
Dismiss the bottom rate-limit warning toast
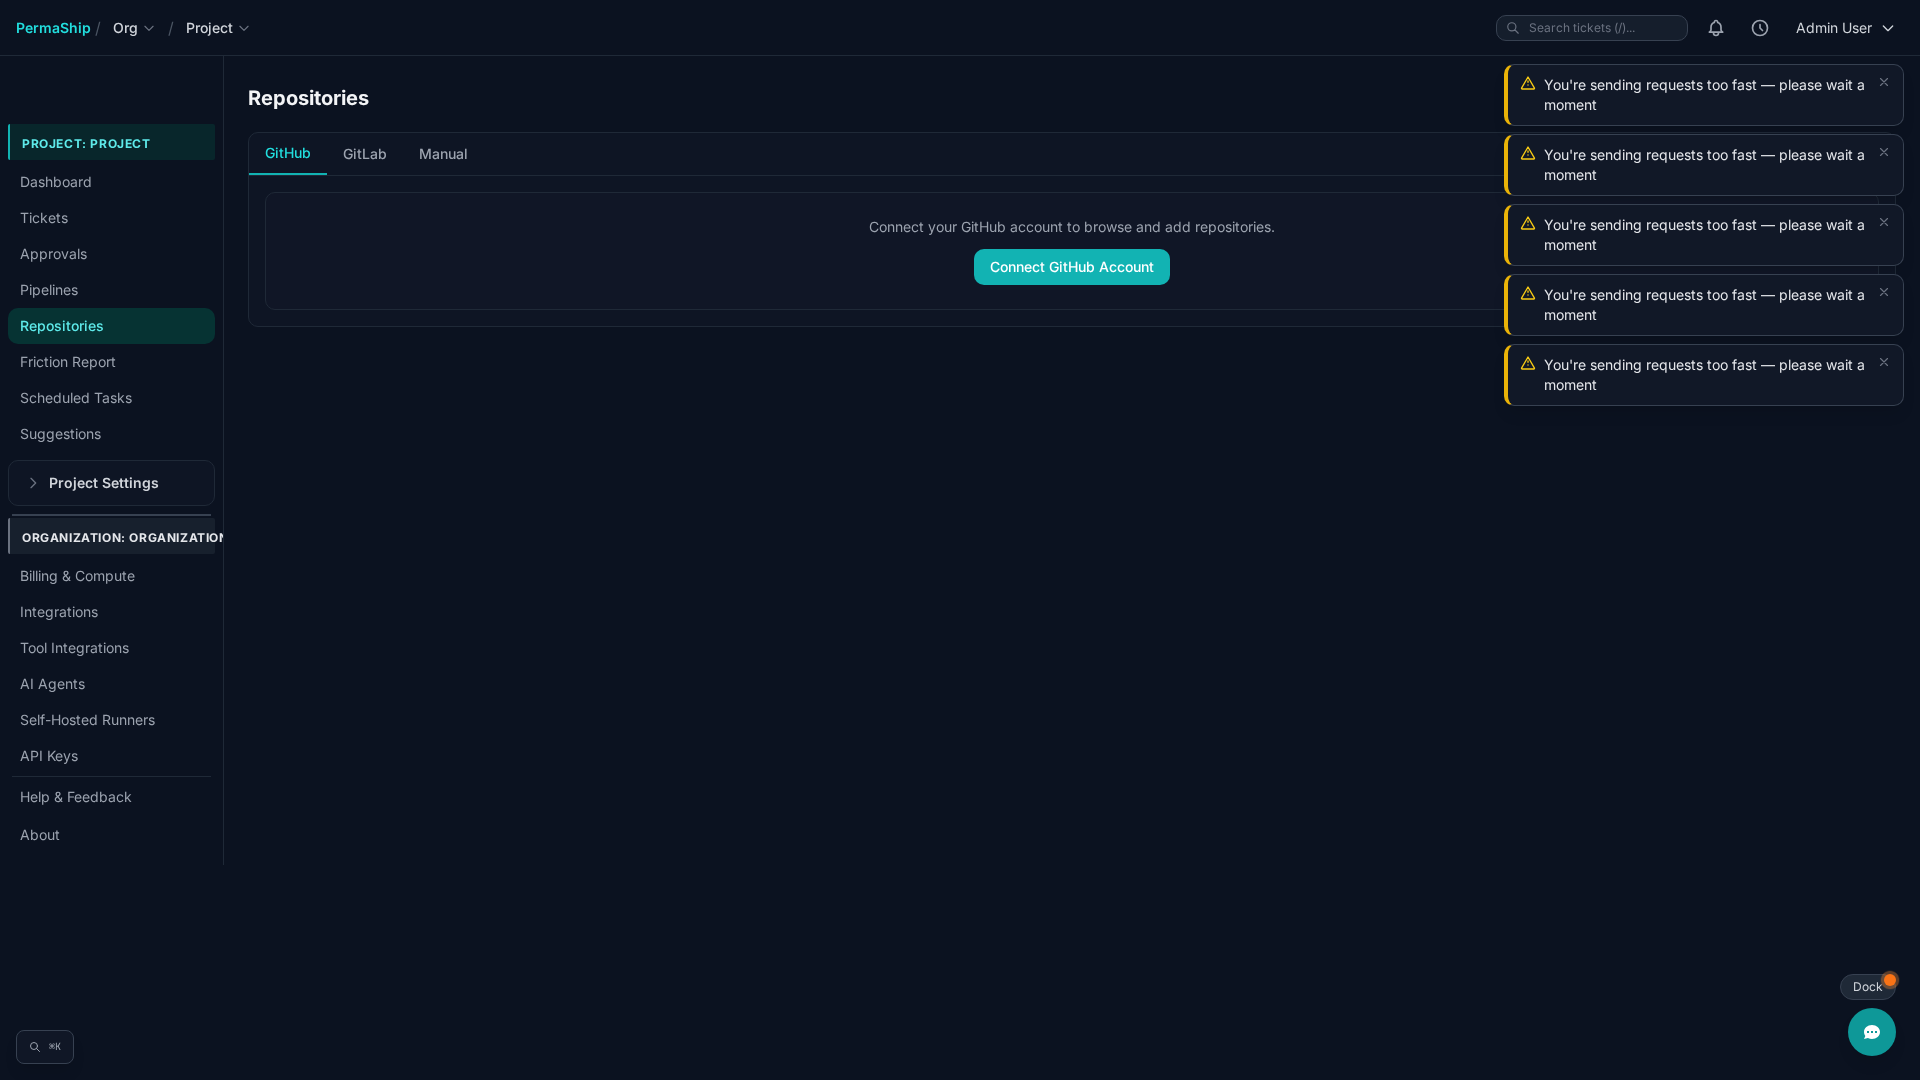(x=1884, y=362)
